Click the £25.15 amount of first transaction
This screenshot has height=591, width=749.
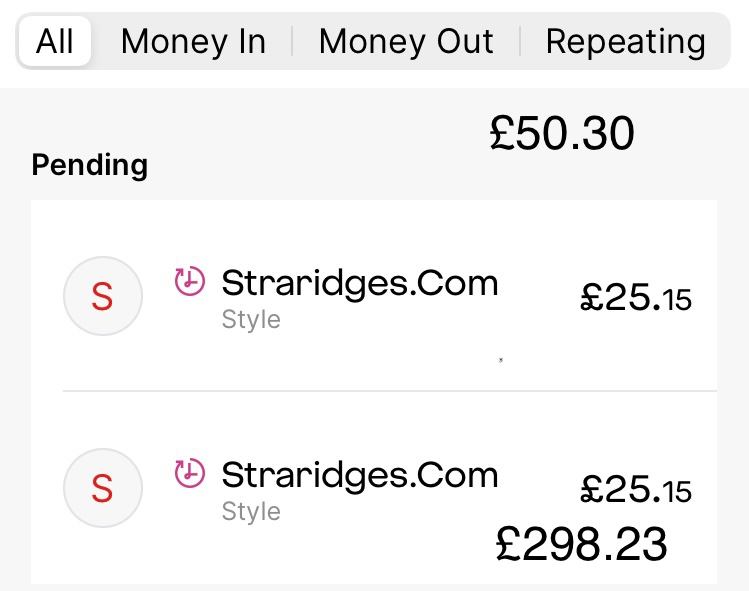[636, 297]
